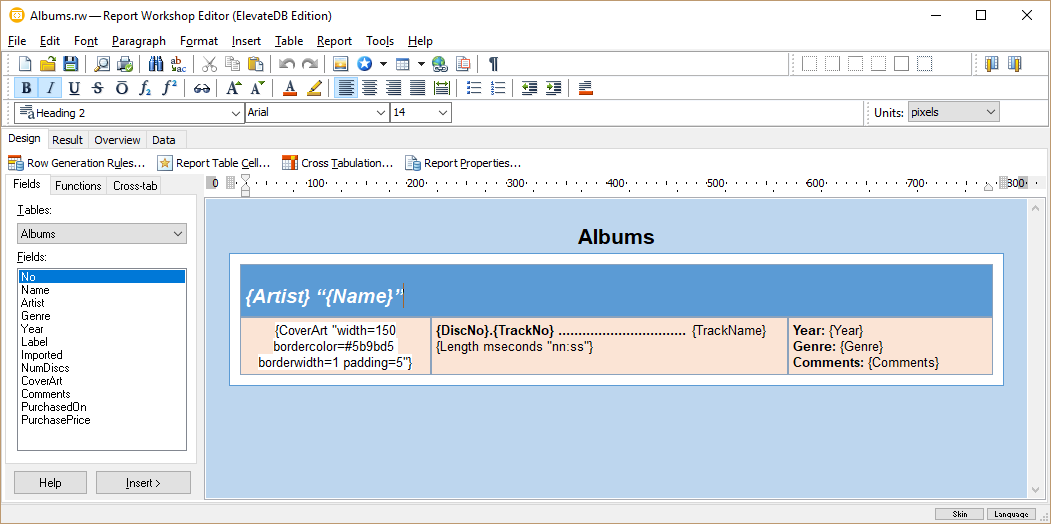Screen dimensions: 1051x524
Task: Open the Paragraph menu
Action: [x=139, y=41]
